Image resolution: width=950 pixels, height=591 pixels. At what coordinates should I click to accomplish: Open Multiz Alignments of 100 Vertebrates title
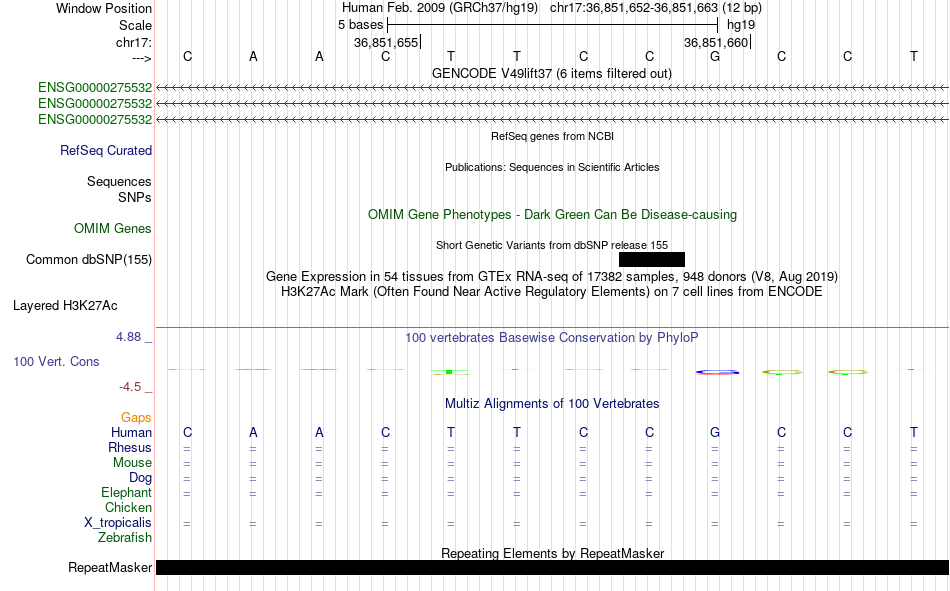[x=552, y=404]
